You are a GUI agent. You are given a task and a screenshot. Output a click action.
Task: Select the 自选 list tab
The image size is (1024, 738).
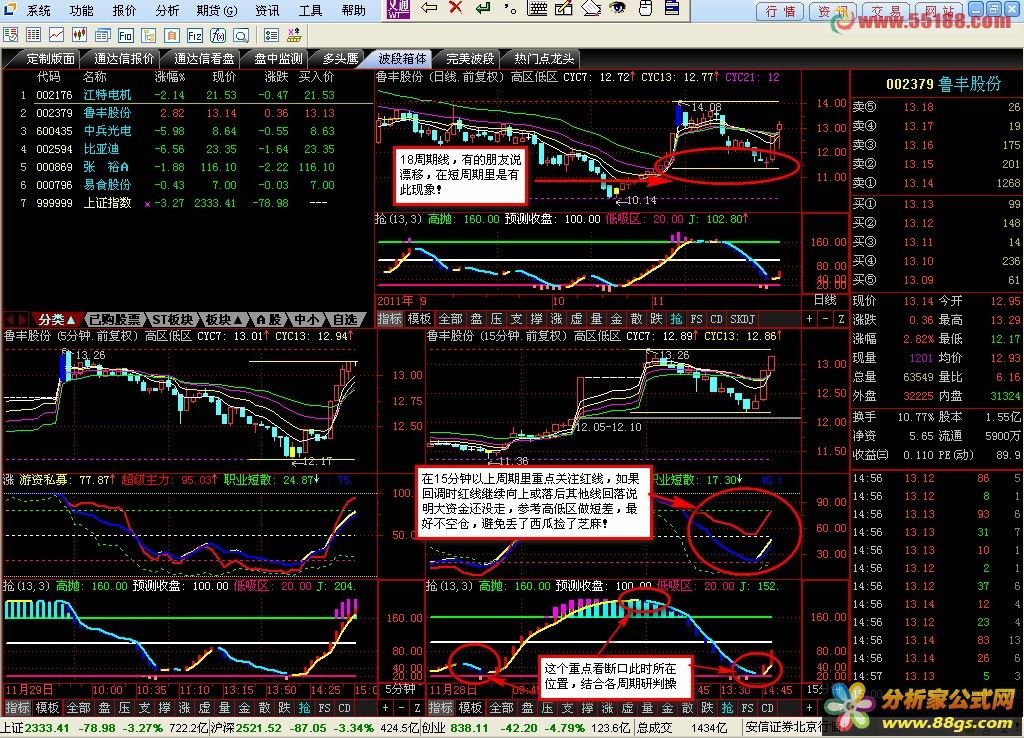pyautogui.click(x=345, y=320)
